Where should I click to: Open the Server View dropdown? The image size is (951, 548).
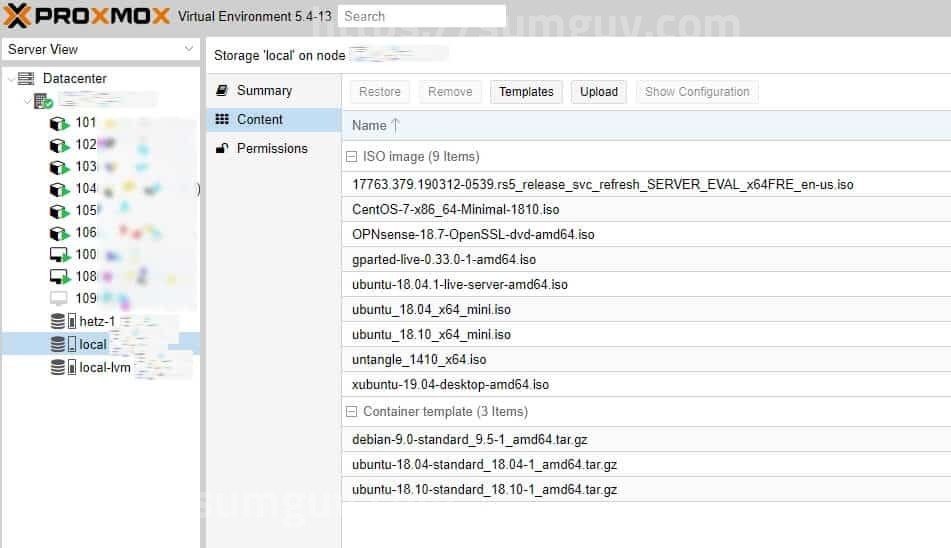[x=189, y=48]
